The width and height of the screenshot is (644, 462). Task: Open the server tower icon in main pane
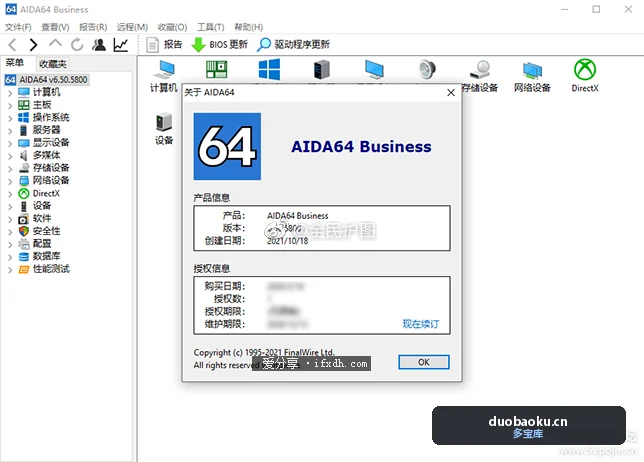coord(322,69)
